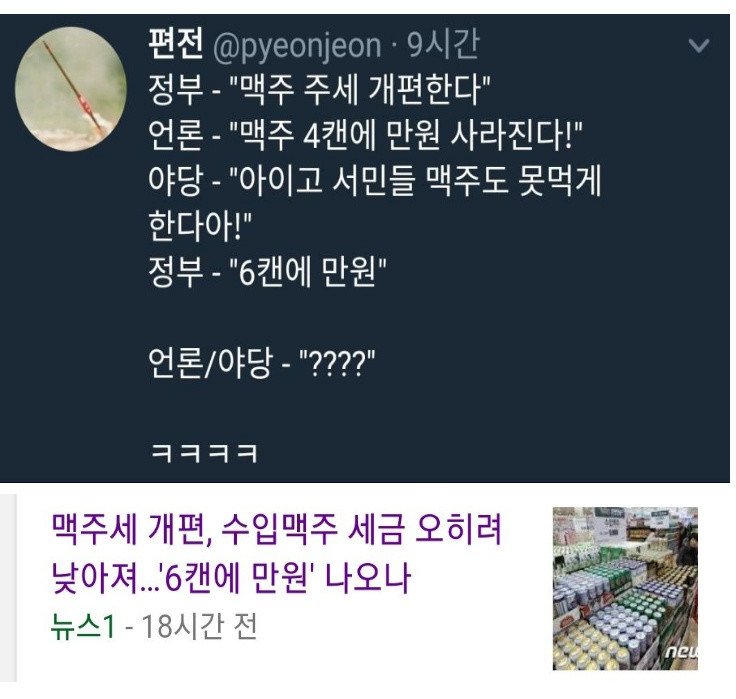Select the line "맥주 주세 개편한다"
The image size is (736, 699).
tap(319, 90)
